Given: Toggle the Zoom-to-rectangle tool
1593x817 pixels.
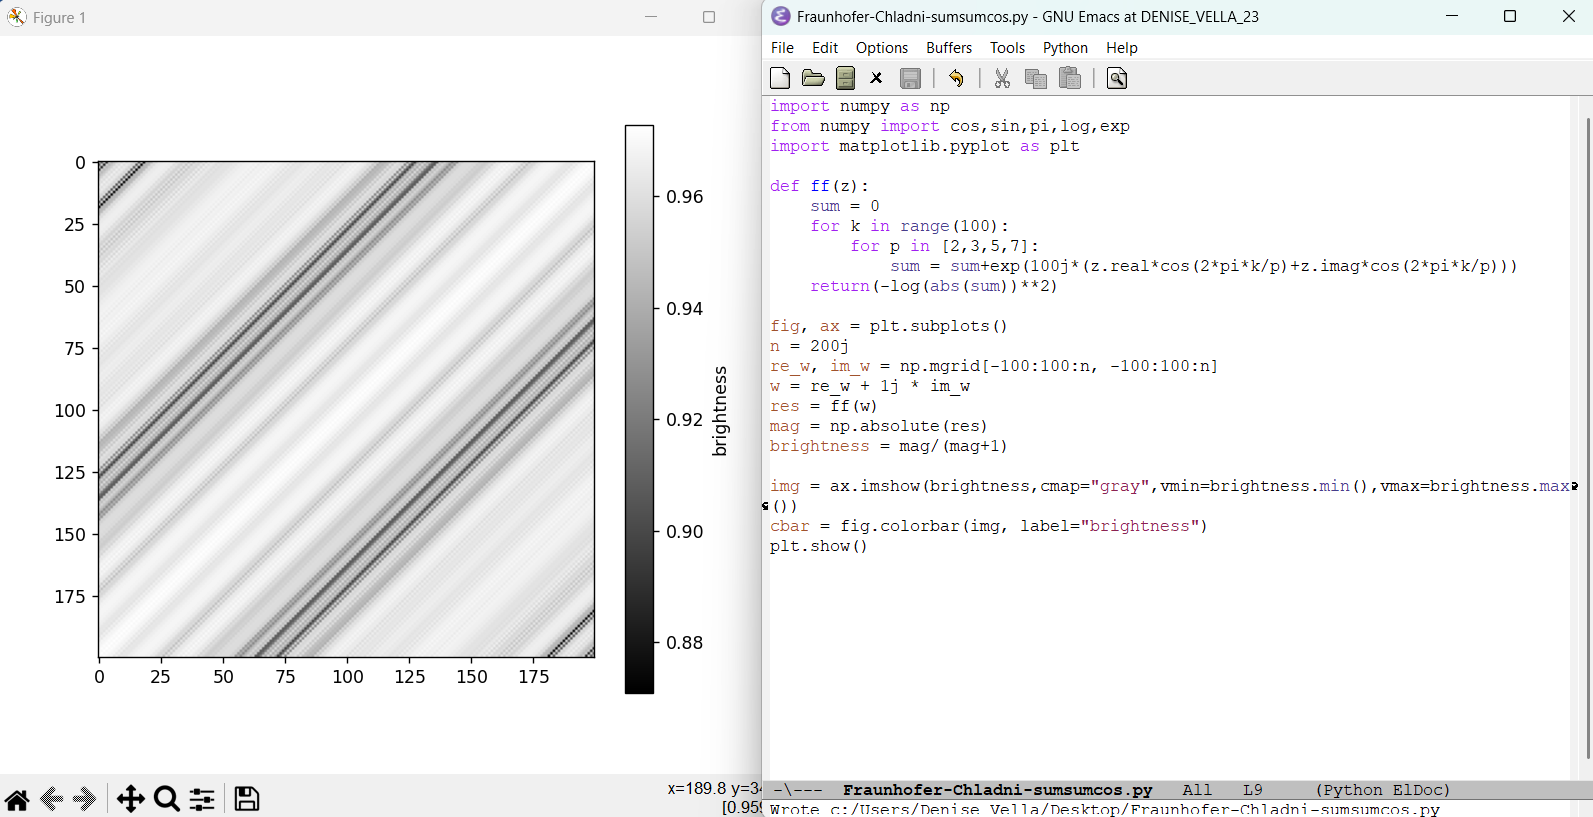Looking at the screenshot, I should tap(167, 798).
